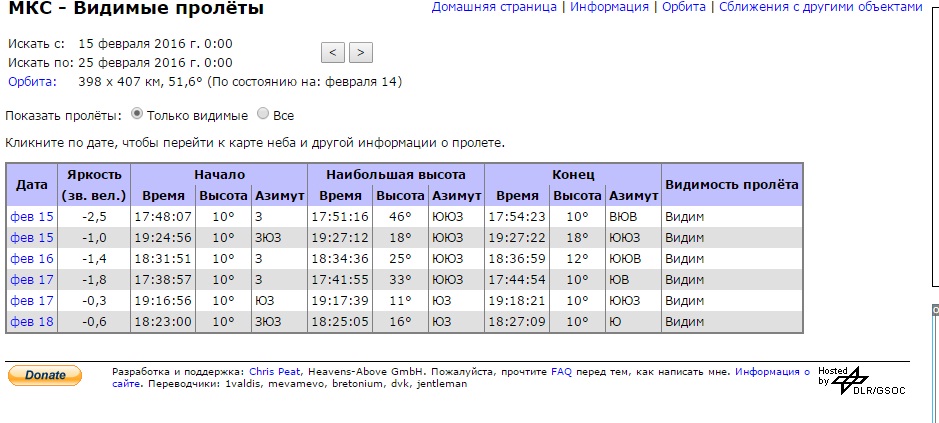Open the 'фев 18' pass date link

pos(32,322)
